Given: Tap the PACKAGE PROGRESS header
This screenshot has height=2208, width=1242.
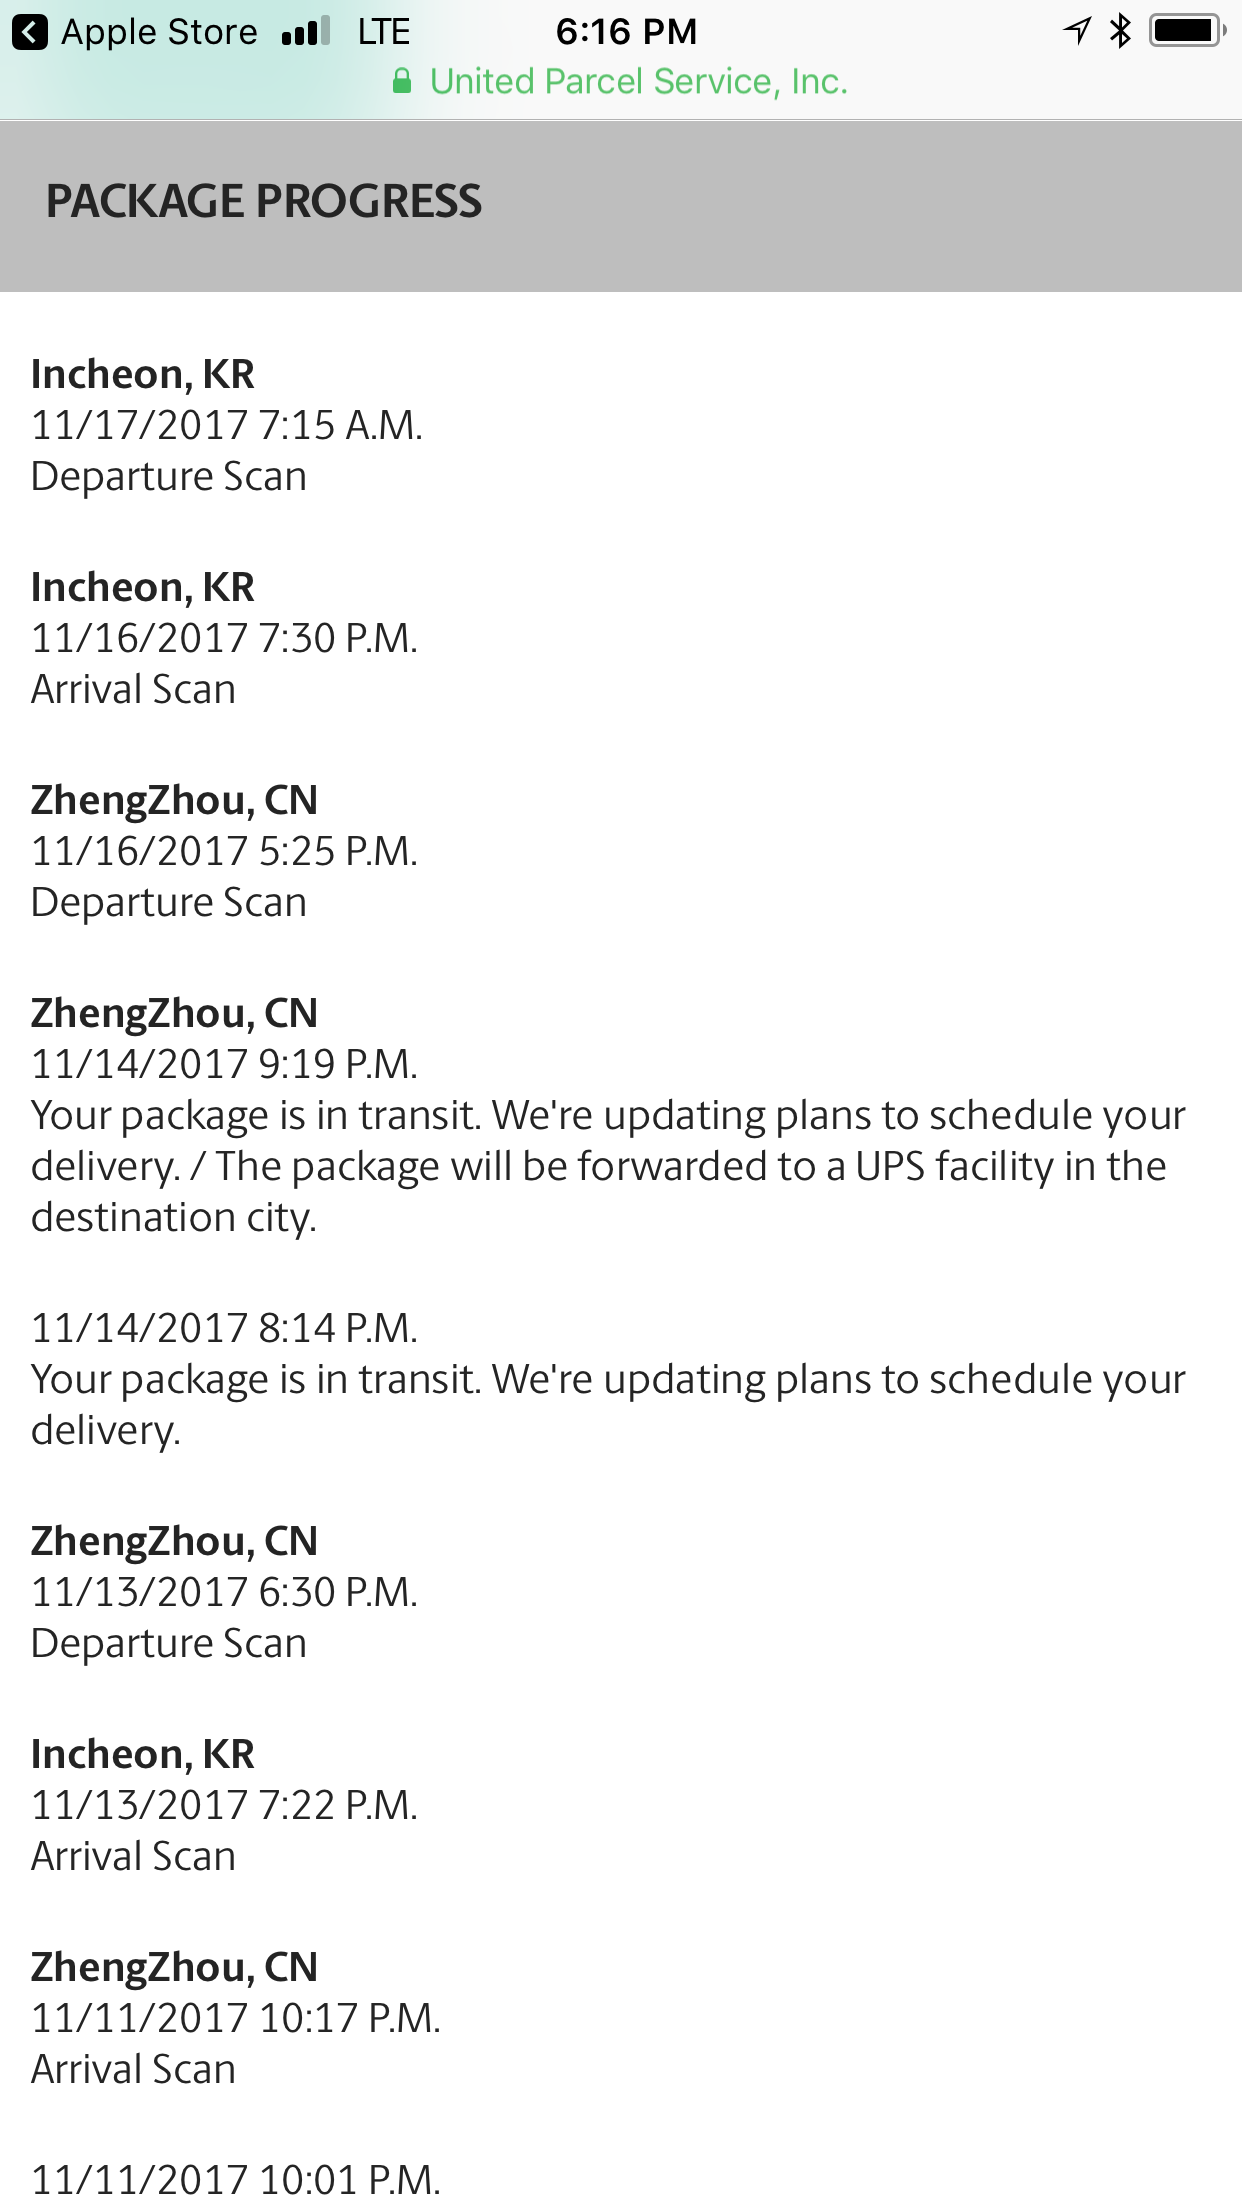Looking at the screenshot, I should pyautogui.click(x=264, y=202).
